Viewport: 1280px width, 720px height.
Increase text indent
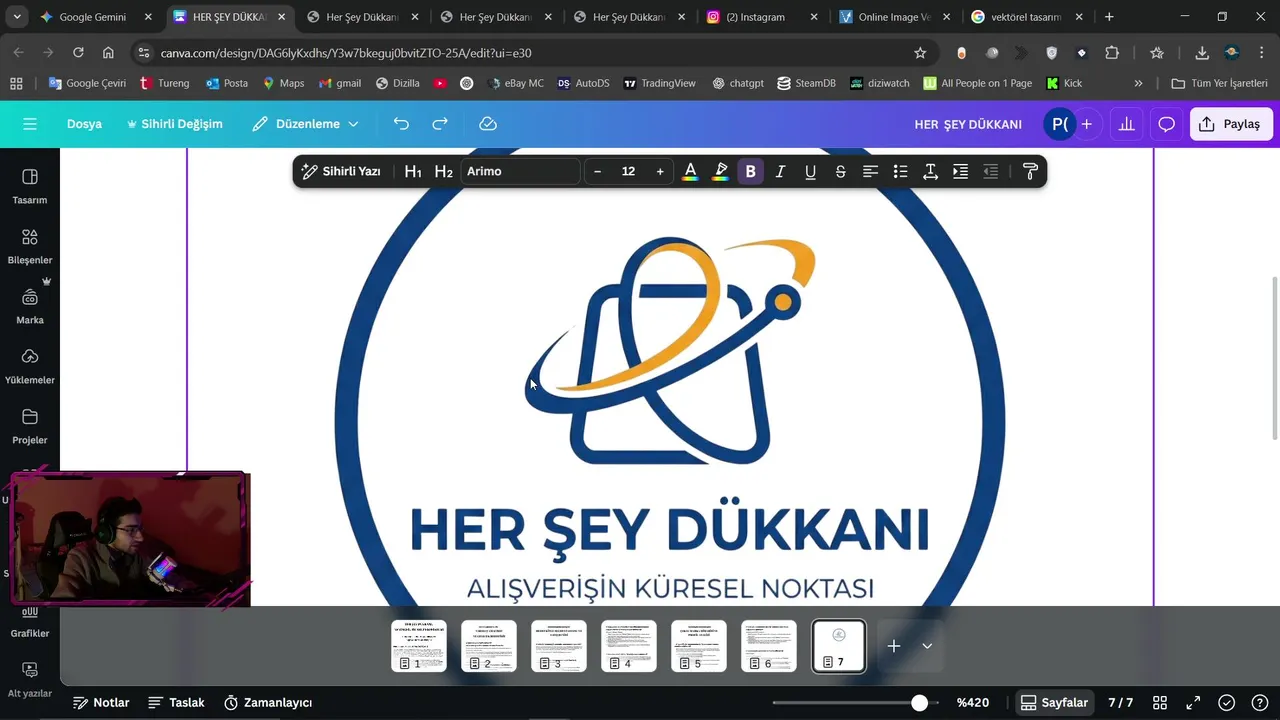click(960, 171)
